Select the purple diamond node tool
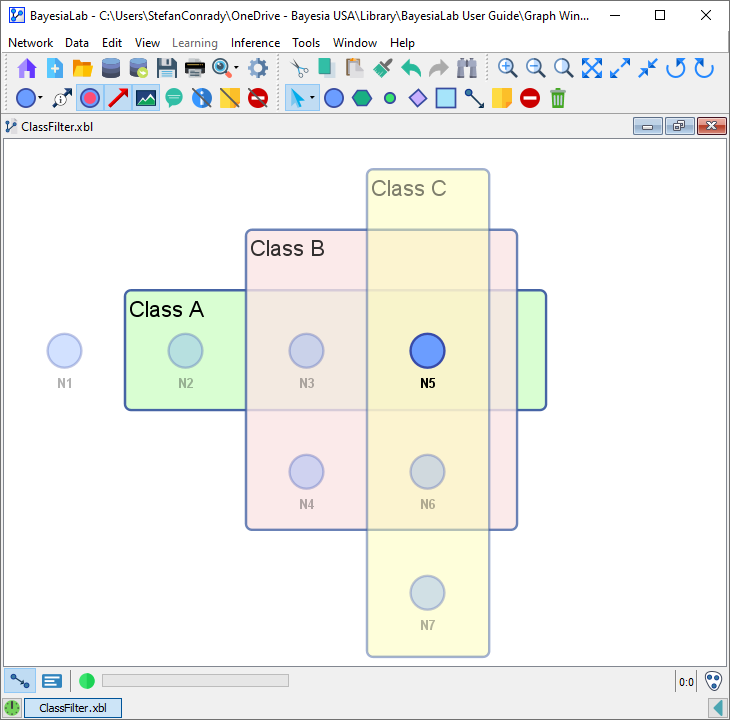The height and width of the screenshot is (720, 730). pyautogui.click(x=418, y=98)
